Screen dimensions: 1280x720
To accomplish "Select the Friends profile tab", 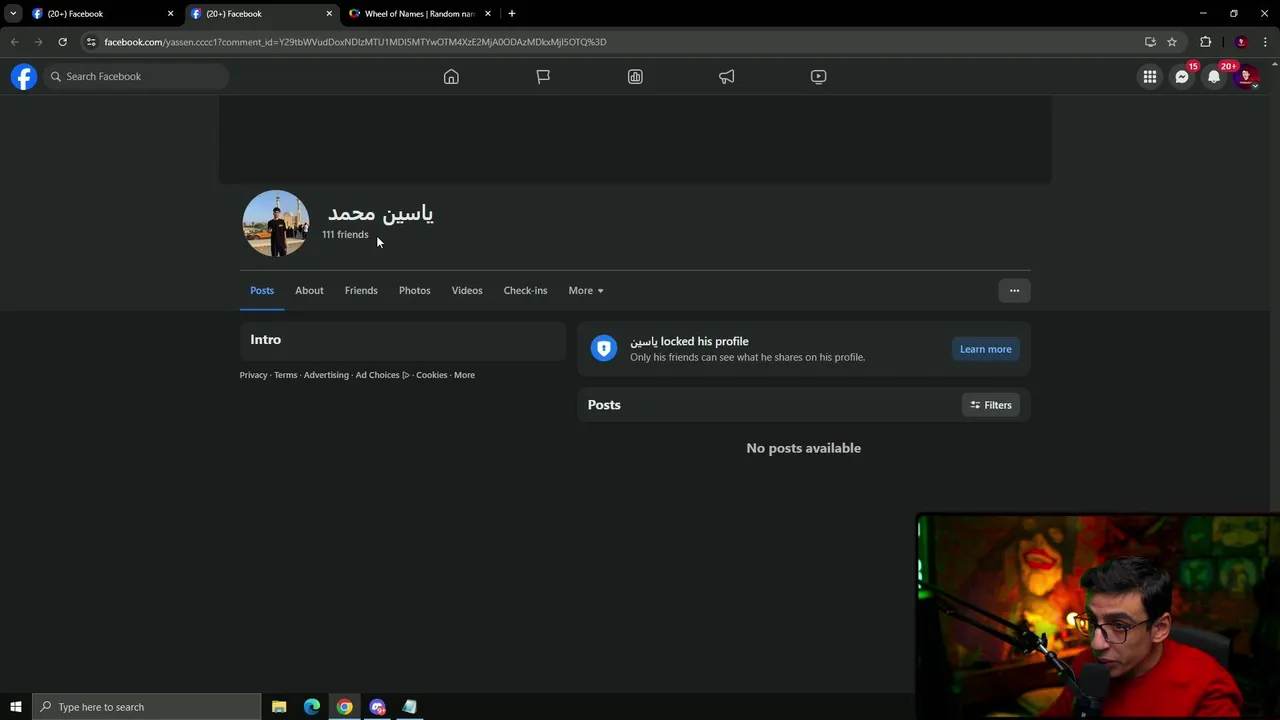I will pyautogui.click(x=361, y=291).
